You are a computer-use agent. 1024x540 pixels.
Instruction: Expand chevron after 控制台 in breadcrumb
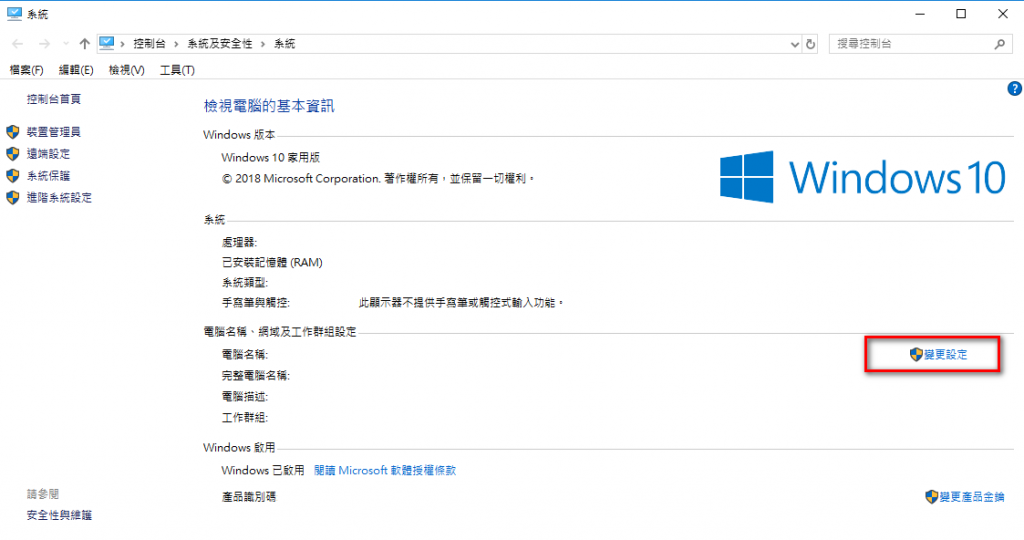176,44
